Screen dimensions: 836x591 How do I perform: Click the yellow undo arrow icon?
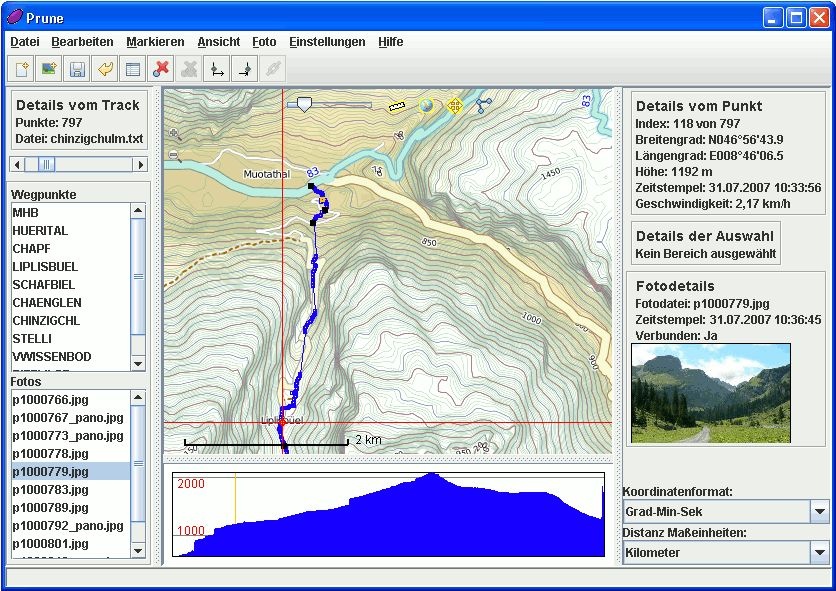104,69
